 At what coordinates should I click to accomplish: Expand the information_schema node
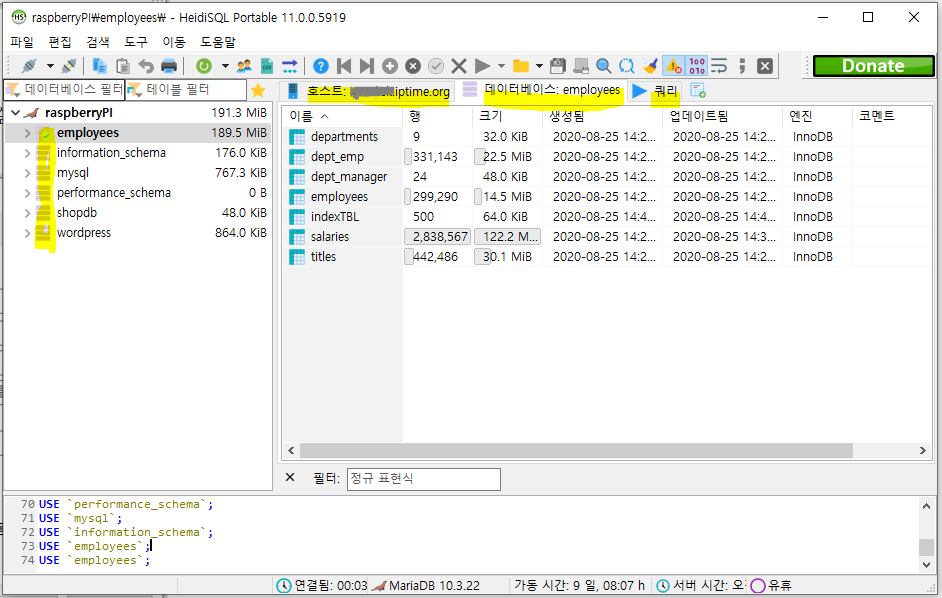point(28,153)
